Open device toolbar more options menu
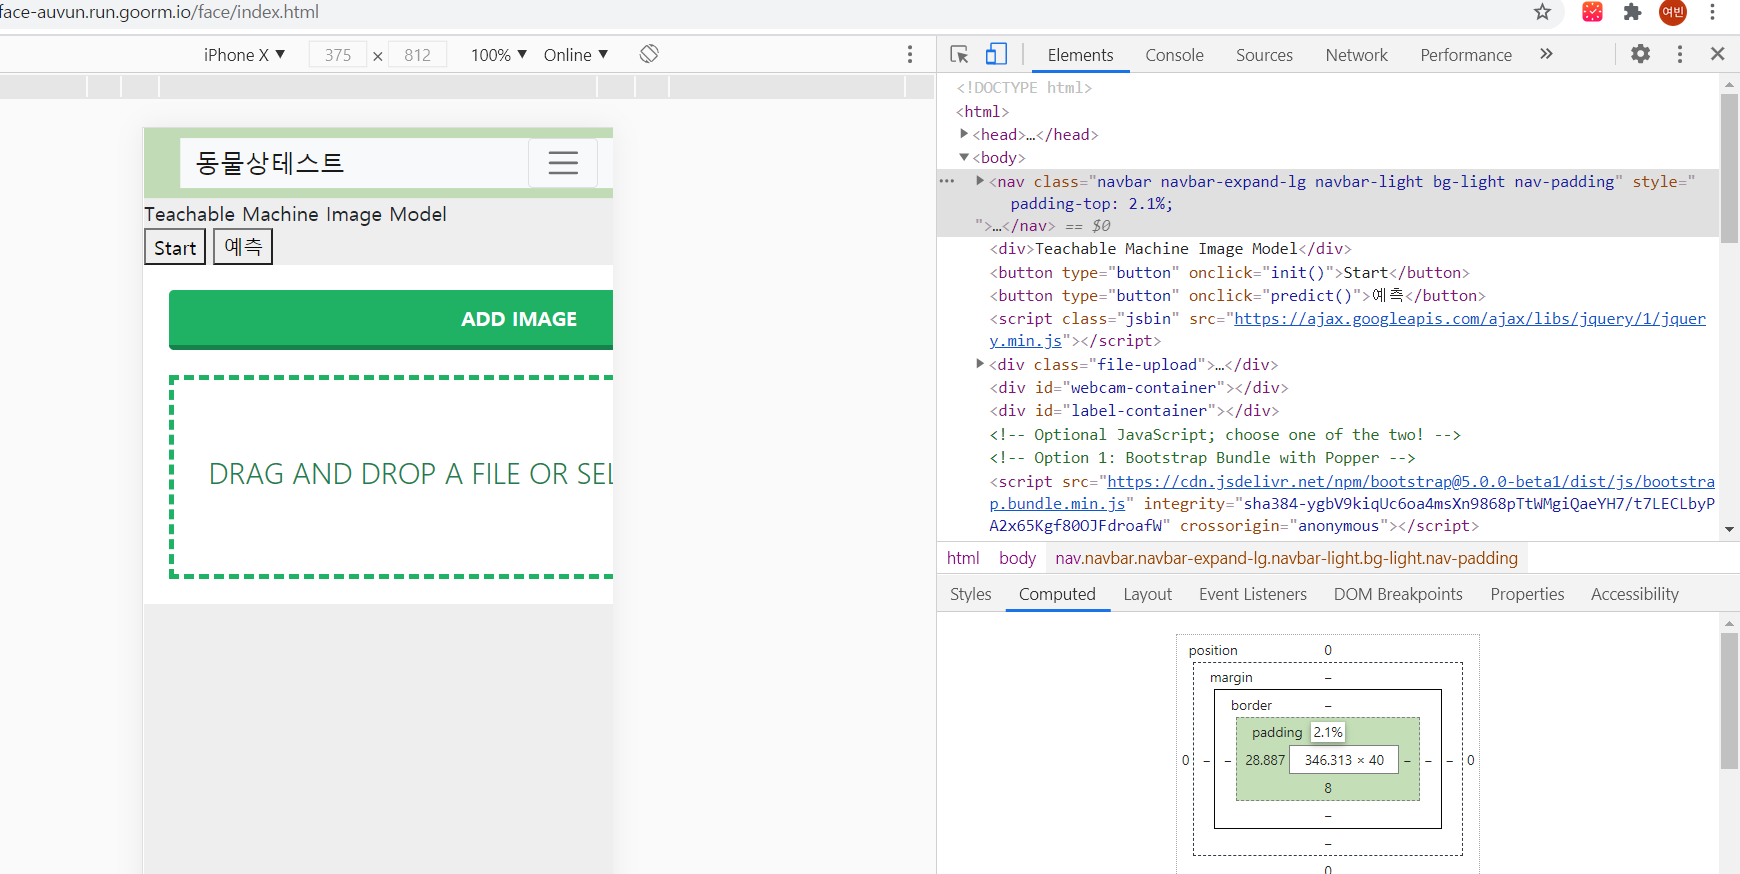 [910, 54]
